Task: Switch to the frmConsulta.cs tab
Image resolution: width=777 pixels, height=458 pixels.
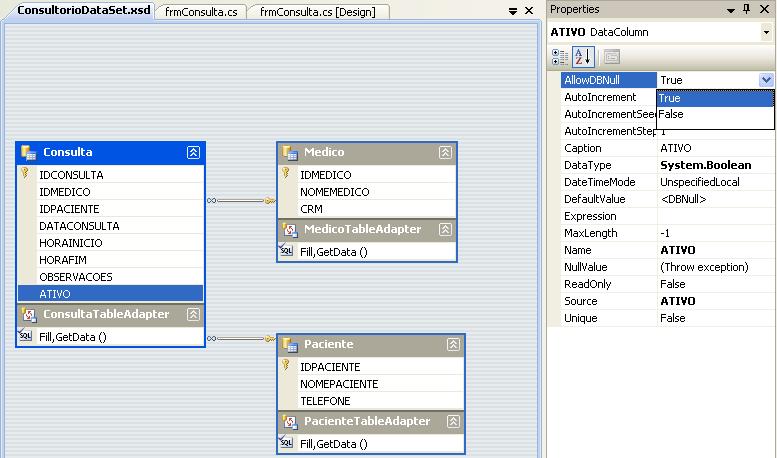Action: coord(201,12)
